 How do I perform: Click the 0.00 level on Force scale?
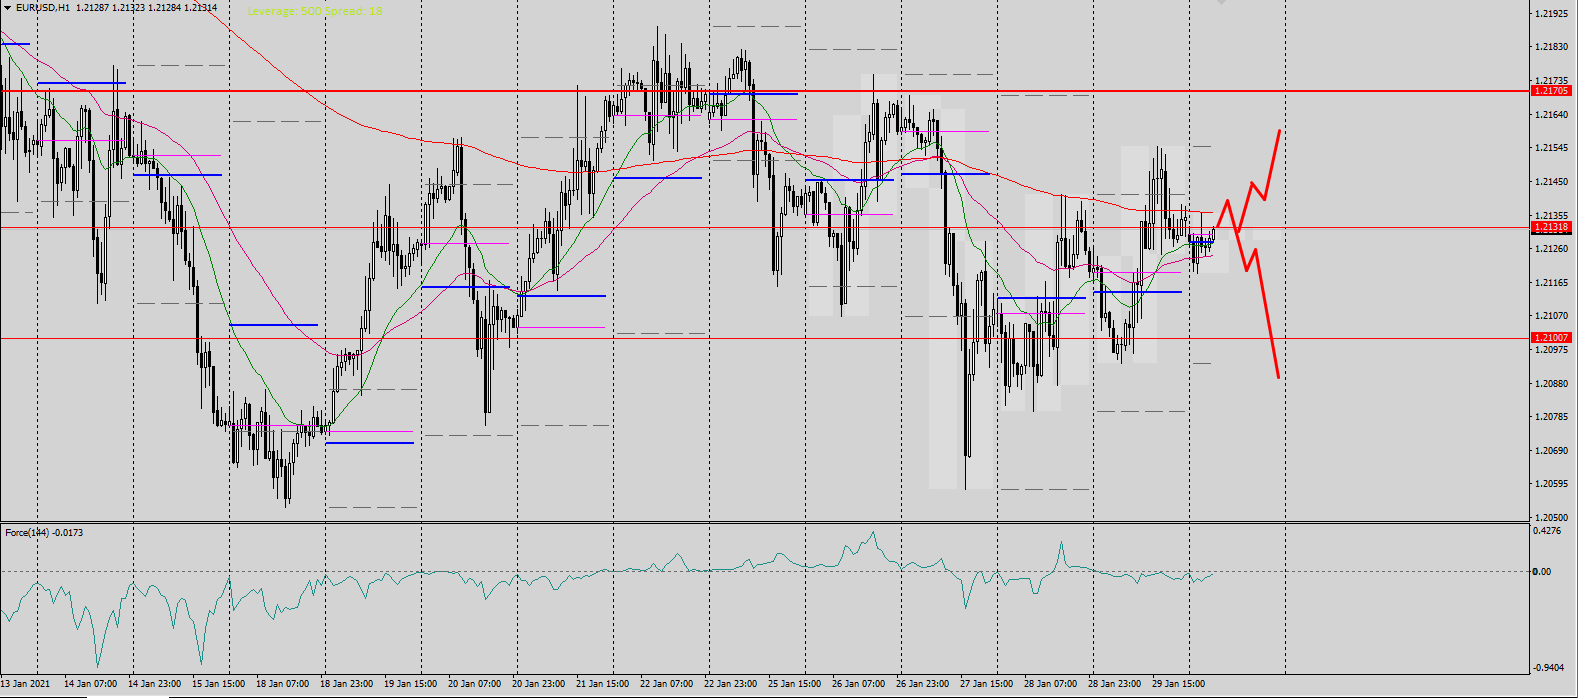click(1542, 572)
